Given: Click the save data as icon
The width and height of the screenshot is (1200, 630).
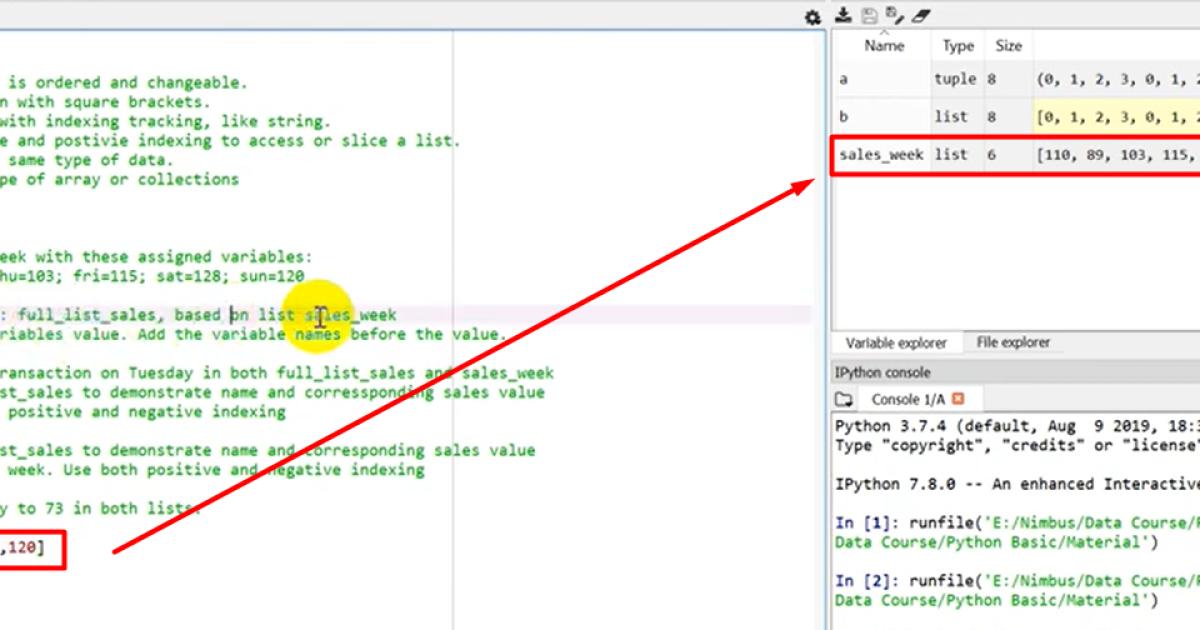Looking at the screenshot, I should [891, 14].
